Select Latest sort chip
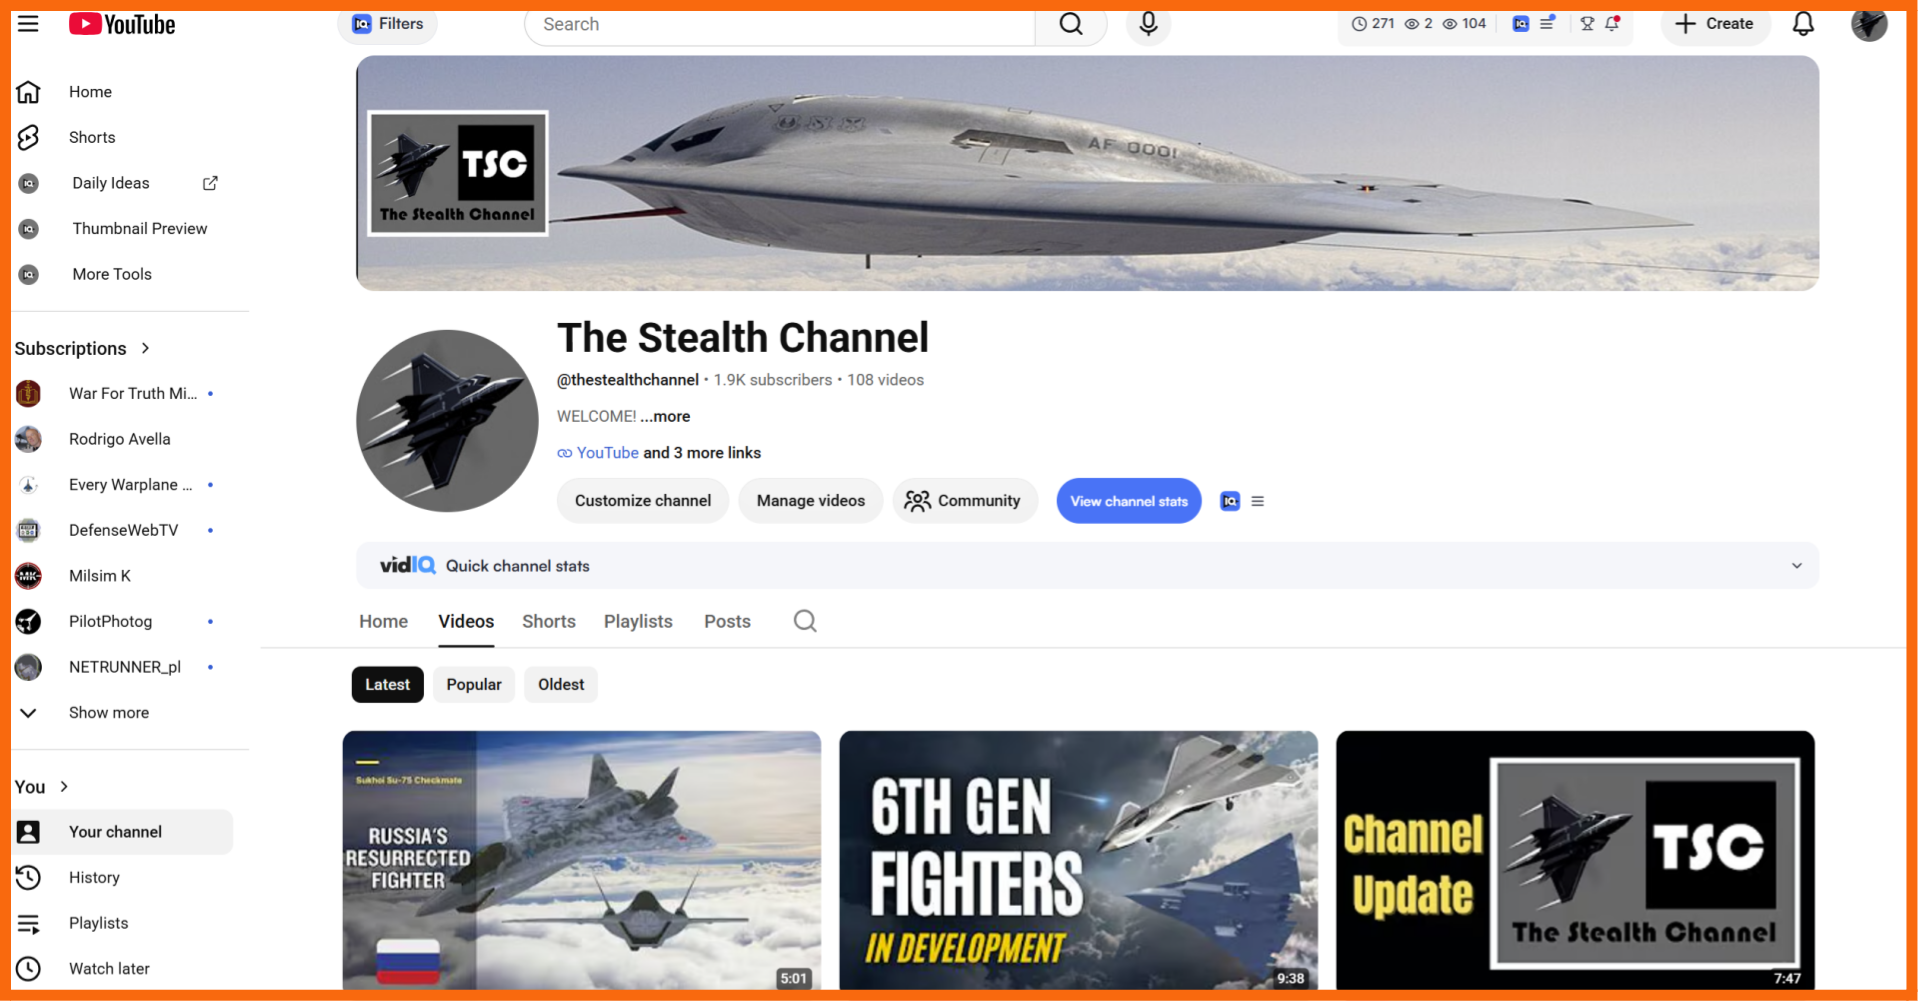The image size is (1918, 1001). pos(387,685)
